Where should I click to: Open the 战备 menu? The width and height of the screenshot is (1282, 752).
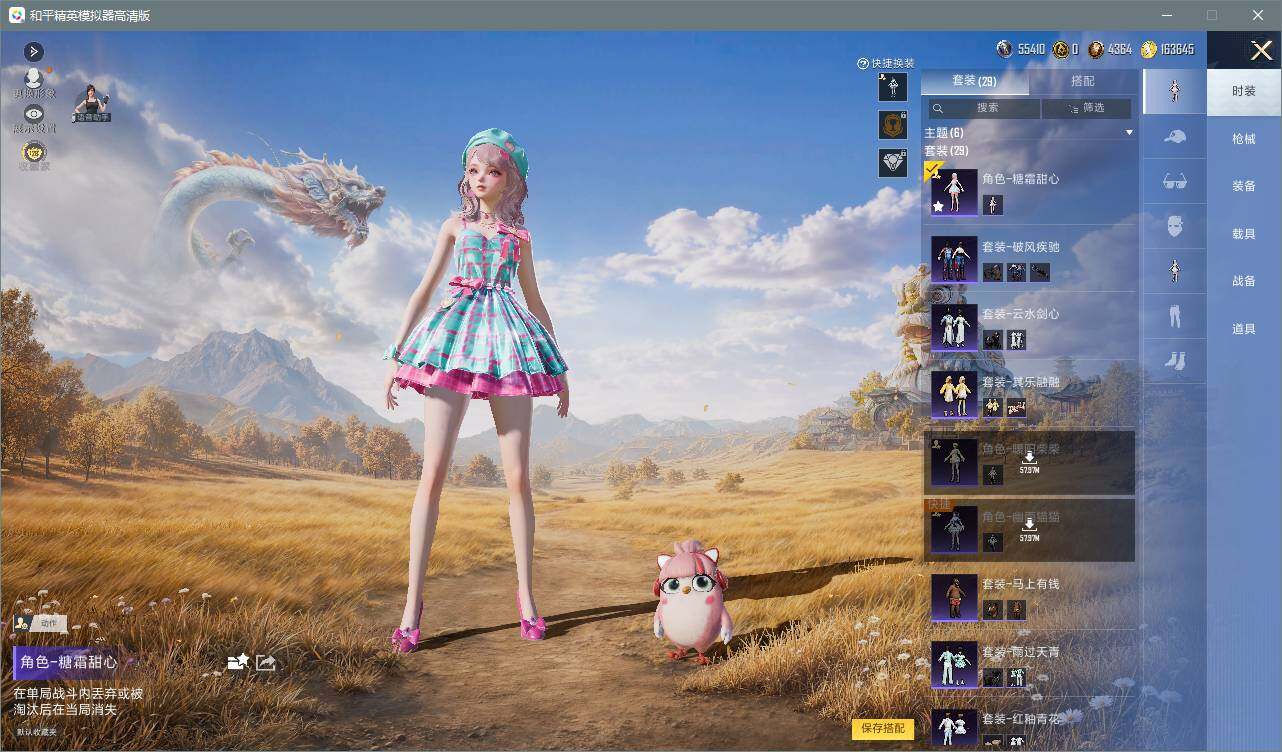(1244, 281)
